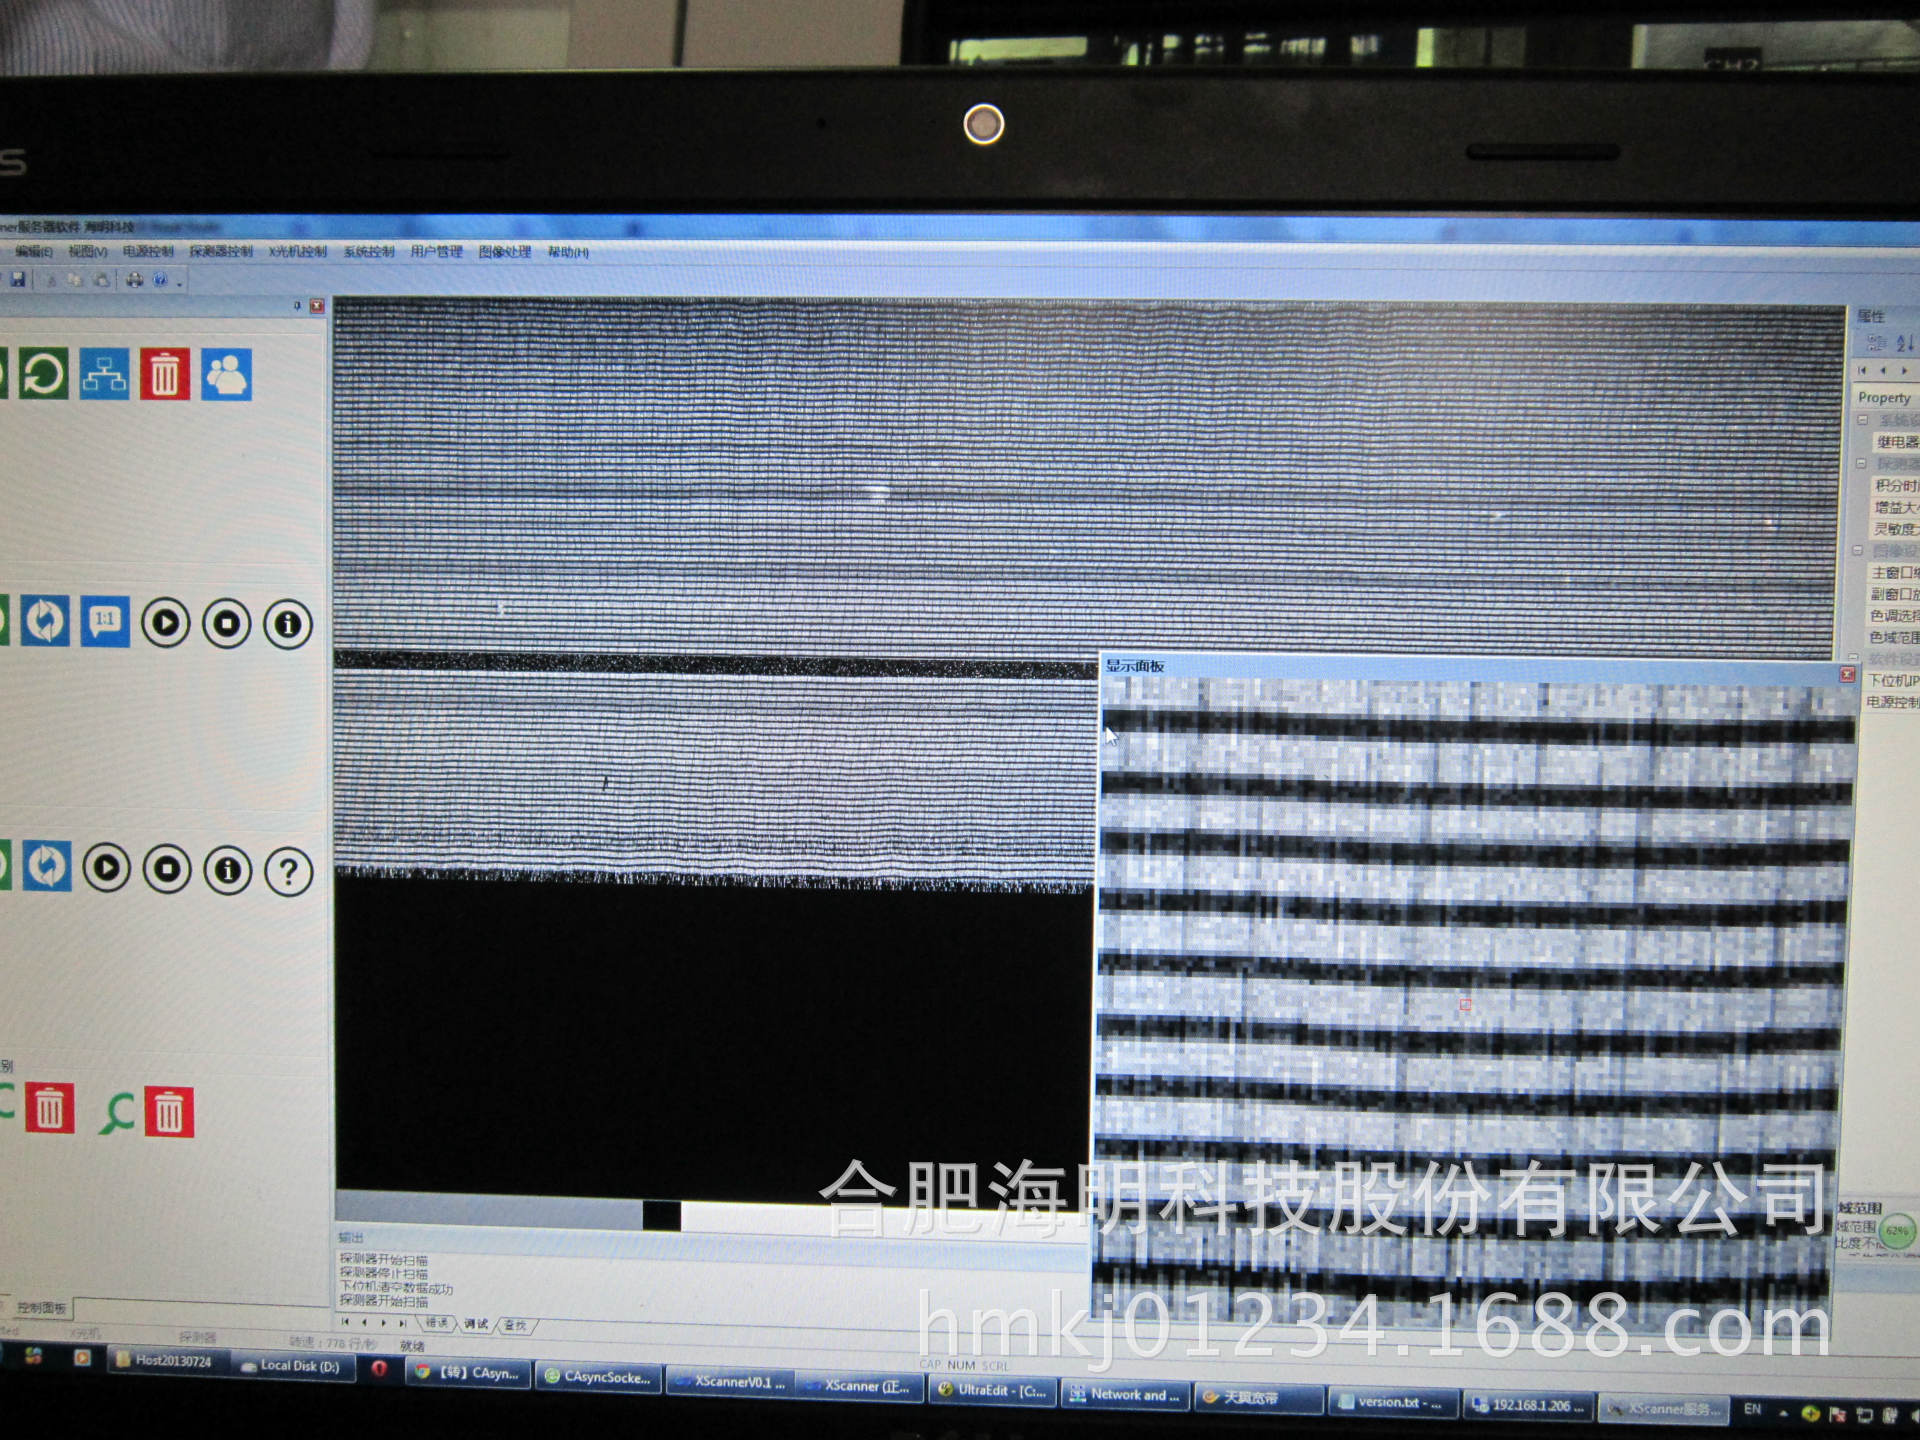Click the play button in third row
Screen dimensions: 1920x1440
[x=106, y=868]
